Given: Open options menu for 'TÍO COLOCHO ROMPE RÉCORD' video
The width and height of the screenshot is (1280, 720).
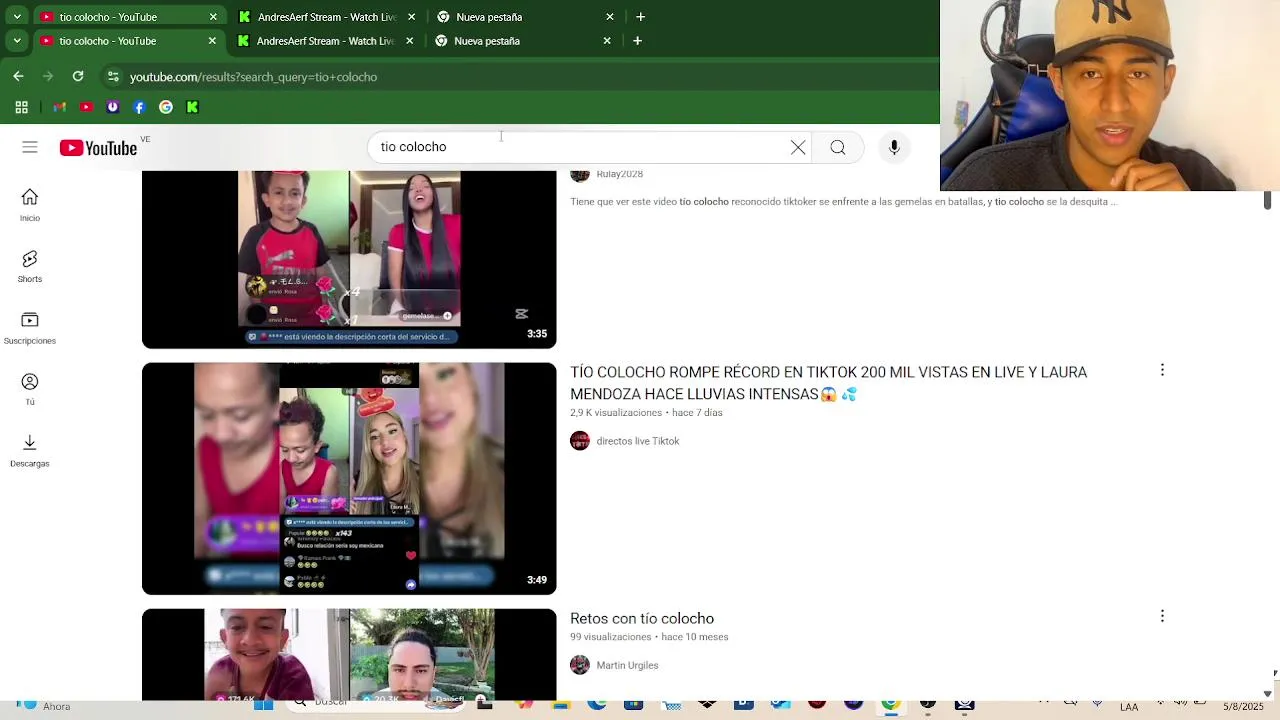Looking at the screenshot, I should [1162, 370].
